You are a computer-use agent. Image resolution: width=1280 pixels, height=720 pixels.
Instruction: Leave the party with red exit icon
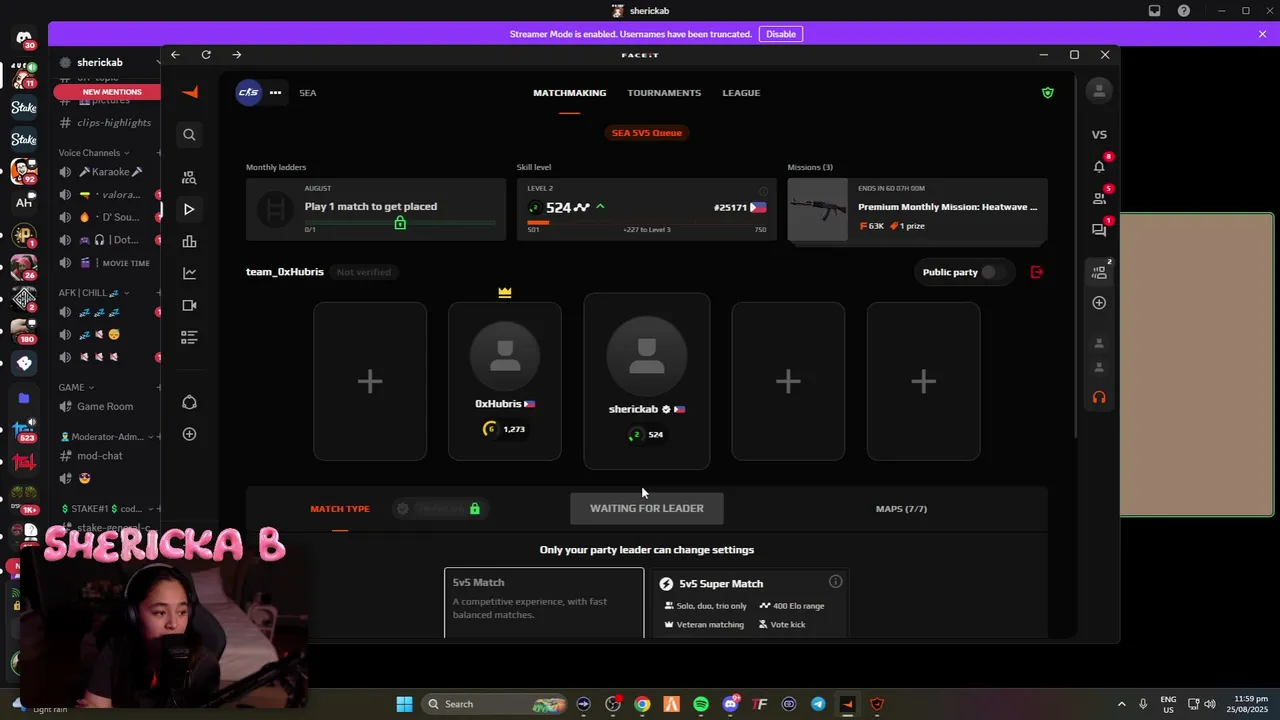[1036, 272]
